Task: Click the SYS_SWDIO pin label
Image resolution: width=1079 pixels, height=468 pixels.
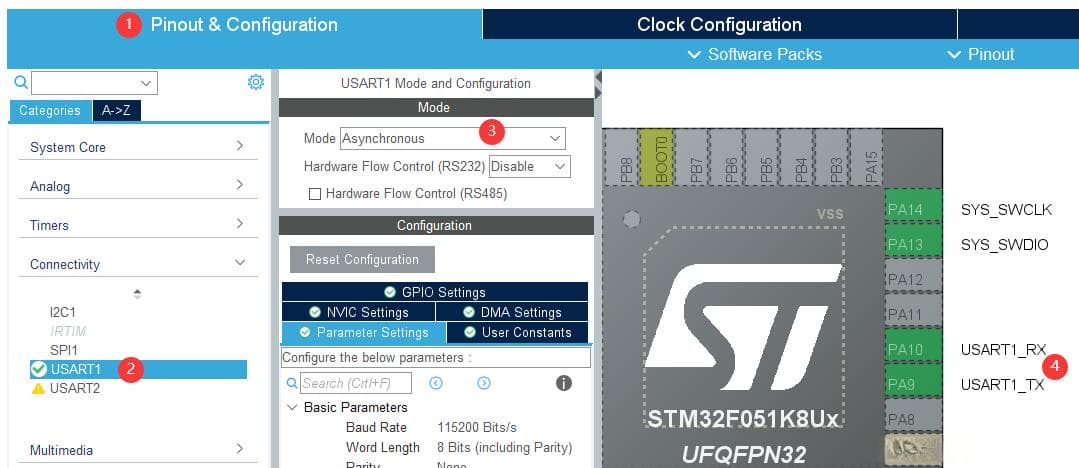Action: (1005, 244)
